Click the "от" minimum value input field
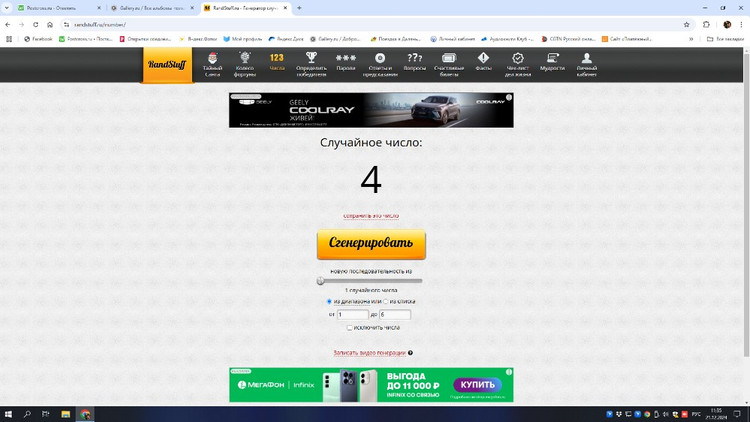The image size is (750, 422). 353,314
